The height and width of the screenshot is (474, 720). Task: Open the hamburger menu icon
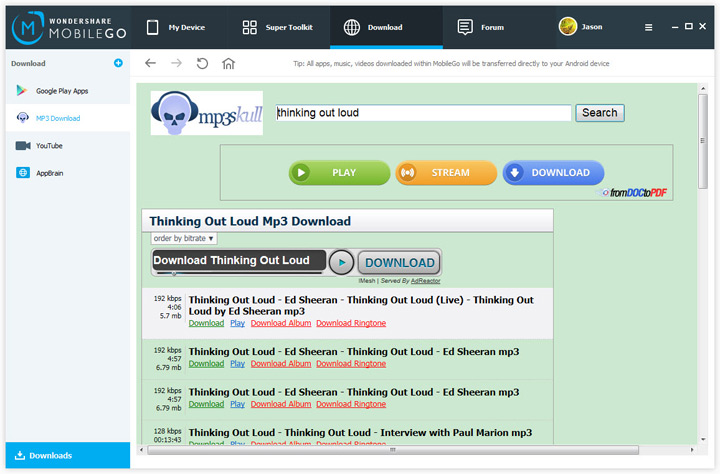point(648,28)
